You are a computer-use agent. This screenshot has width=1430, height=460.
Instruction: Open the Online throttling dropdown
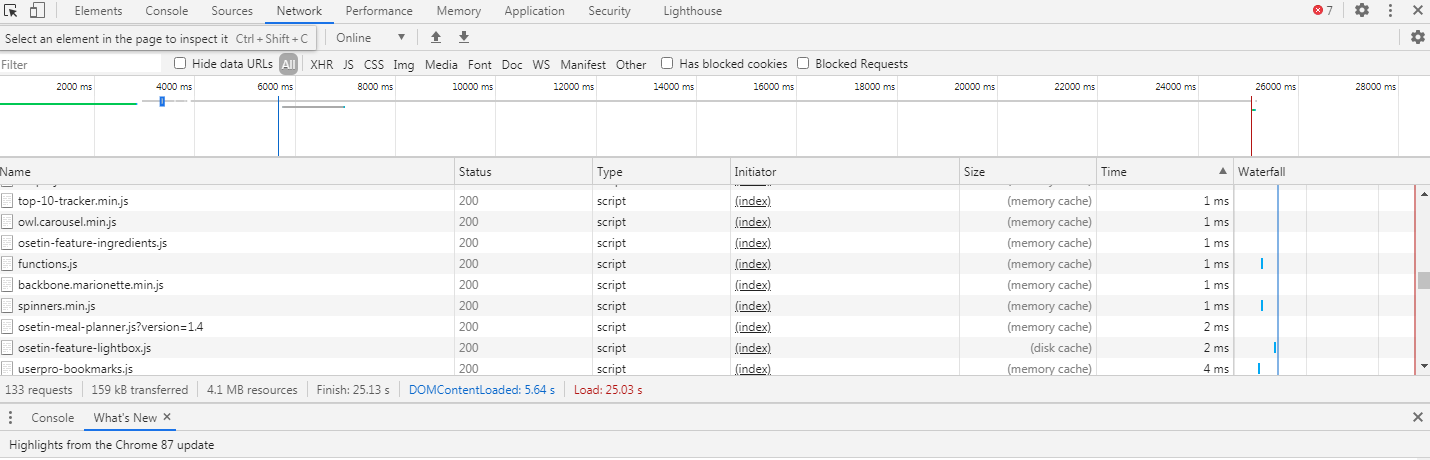point(371,37)
